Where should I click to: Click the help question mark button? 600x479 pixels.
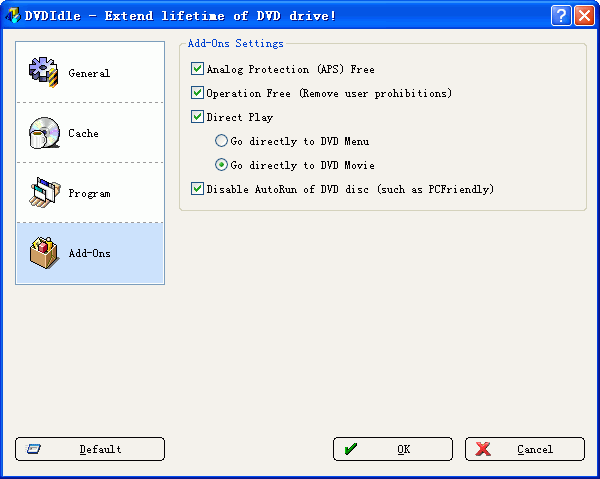pyautogui.click(x=561, y=16)
